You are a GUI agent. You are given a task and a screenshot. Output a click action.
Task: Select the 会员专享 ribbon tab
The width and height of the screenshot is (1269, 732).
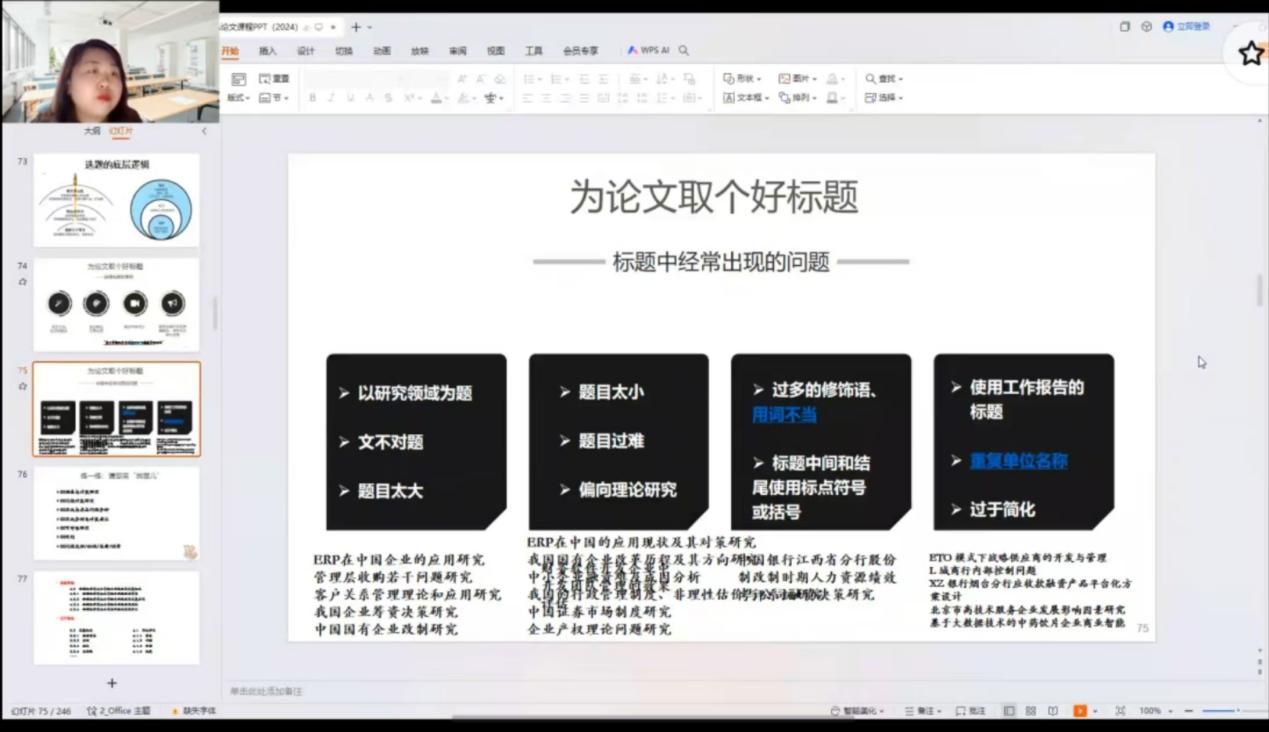click(581, 51)
